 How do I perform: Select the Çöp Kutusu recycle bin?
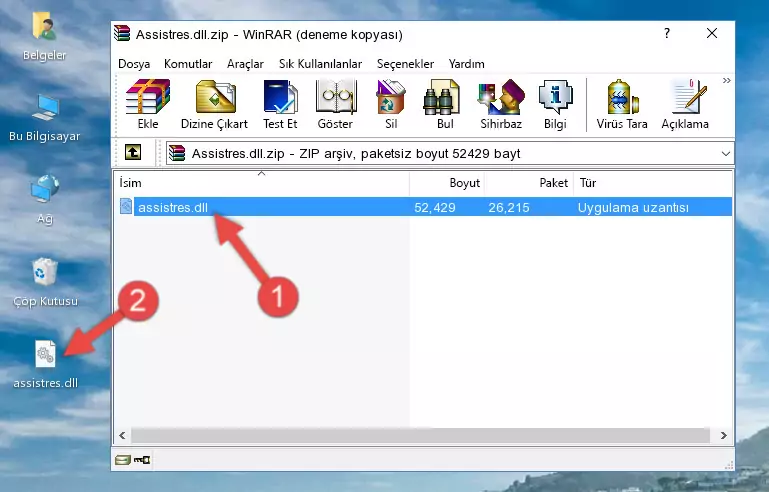pyautogui.click(x=45, y=282)
